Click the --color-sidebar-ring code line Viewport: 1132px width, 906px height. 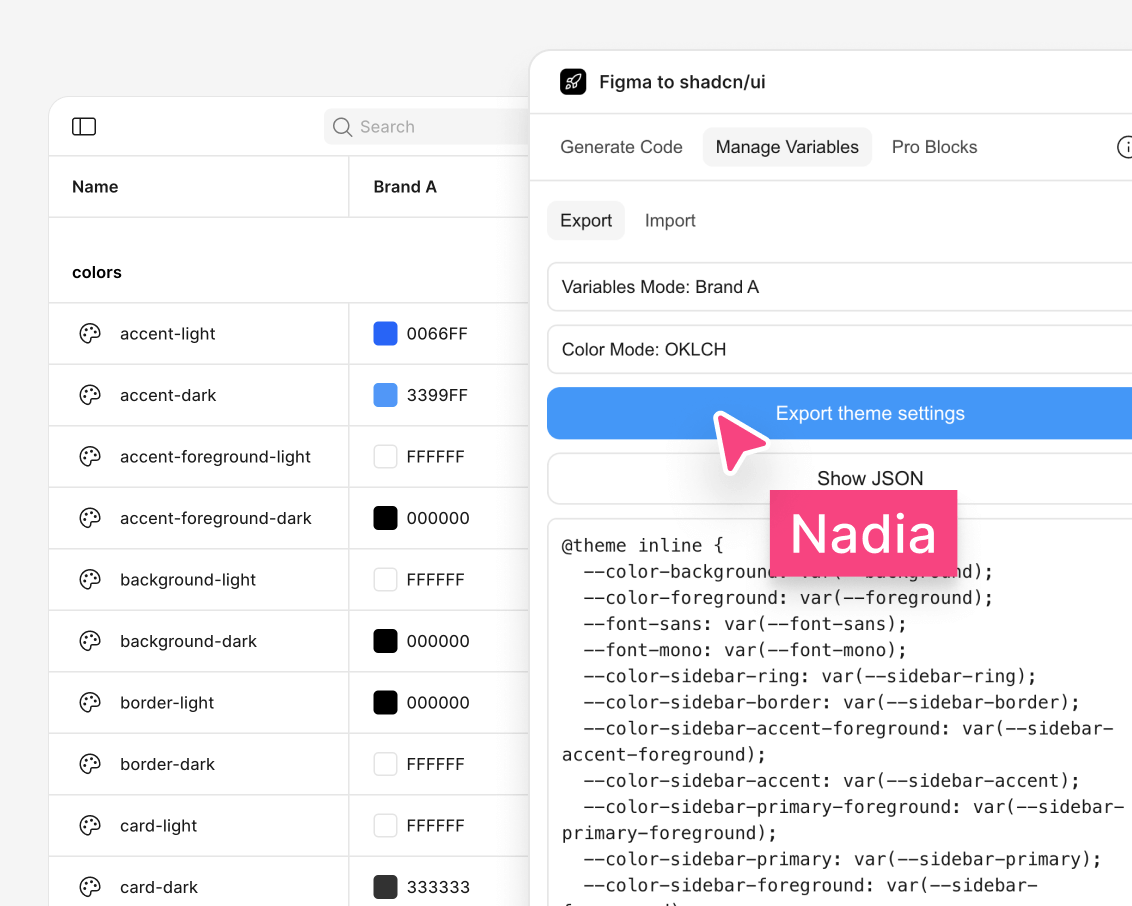(809, 676)
